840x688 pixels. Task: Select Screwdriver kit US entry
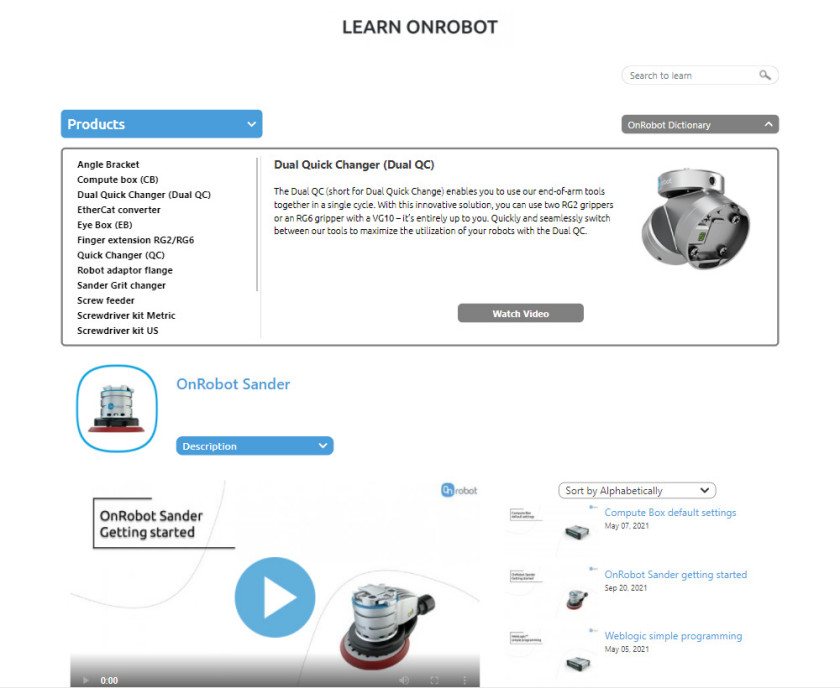[x=117, y=331]
